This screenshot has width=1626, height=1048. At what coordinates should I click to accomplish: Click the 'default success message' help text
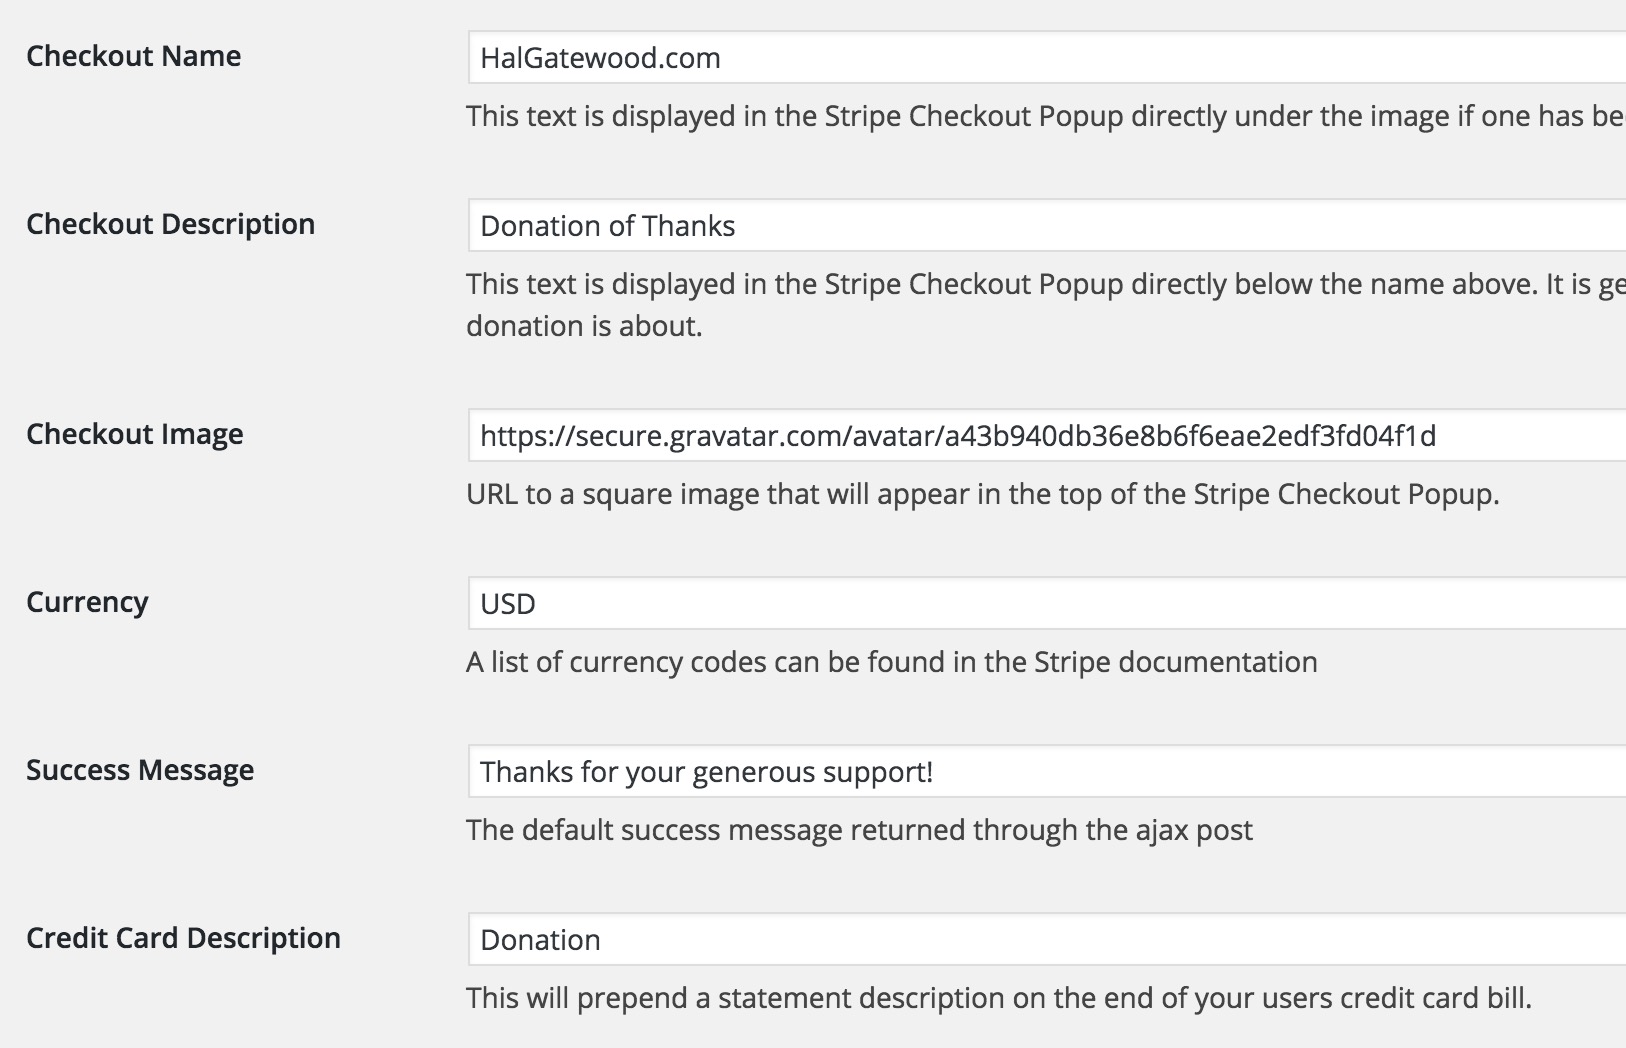click(859, 831)
